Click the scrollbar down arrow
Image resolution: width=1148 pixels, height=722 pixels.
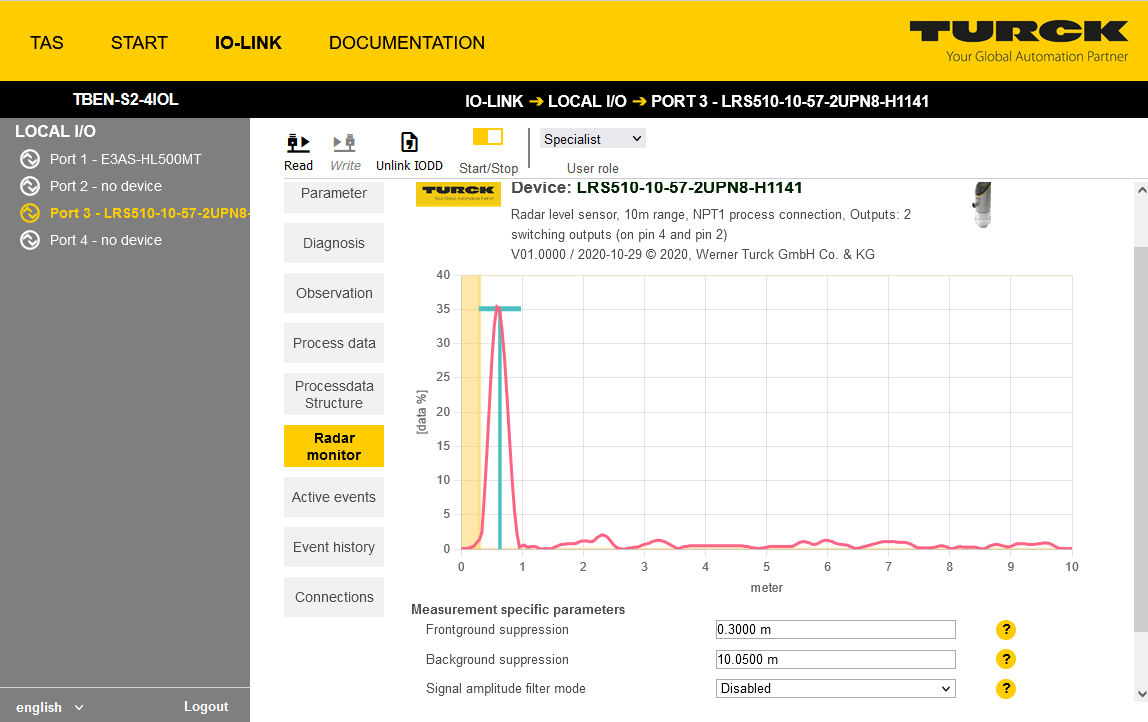point(1141,694)
